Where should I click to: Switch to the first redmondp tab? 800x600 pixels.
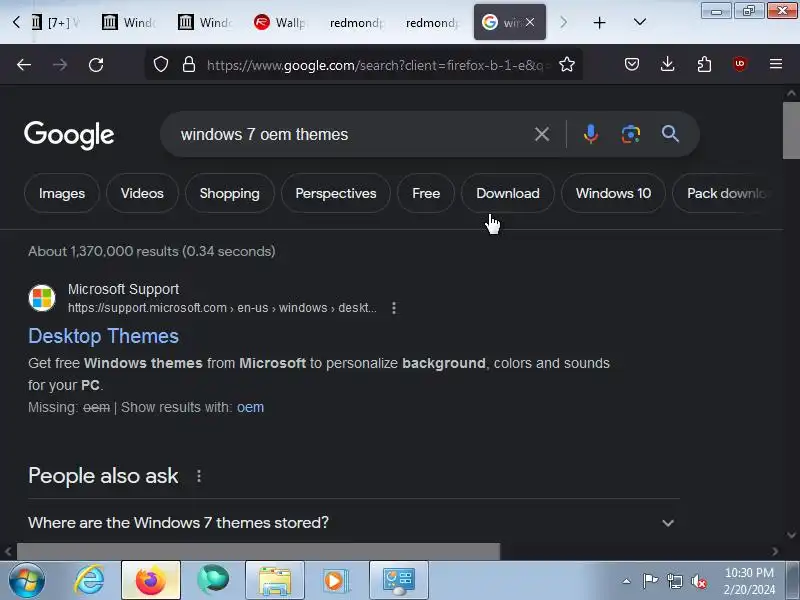(356, 22)
